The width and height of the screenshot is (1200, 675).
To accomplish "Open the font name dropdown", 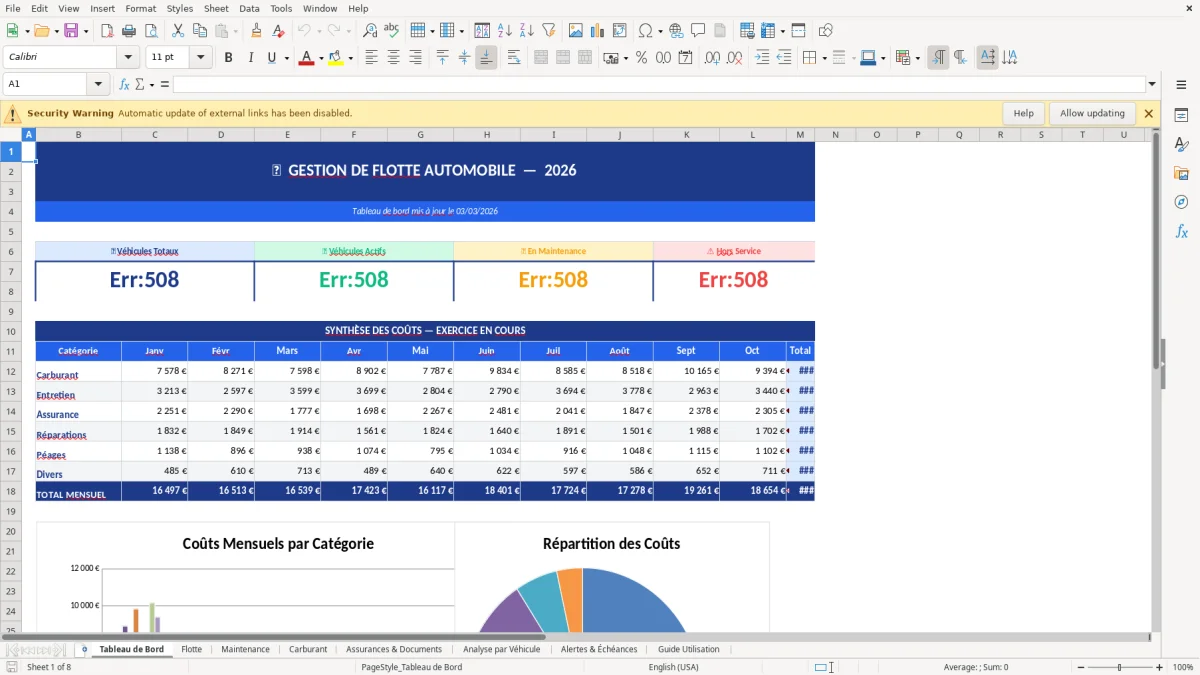I will tap(126, 57).
